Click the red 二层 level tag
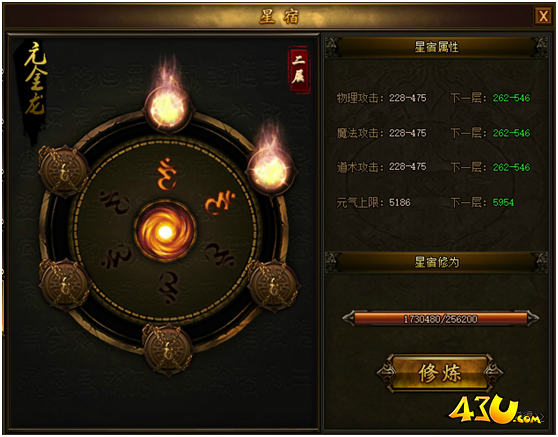Viewport: 558px width, 437px height. (x=298, y=70)
